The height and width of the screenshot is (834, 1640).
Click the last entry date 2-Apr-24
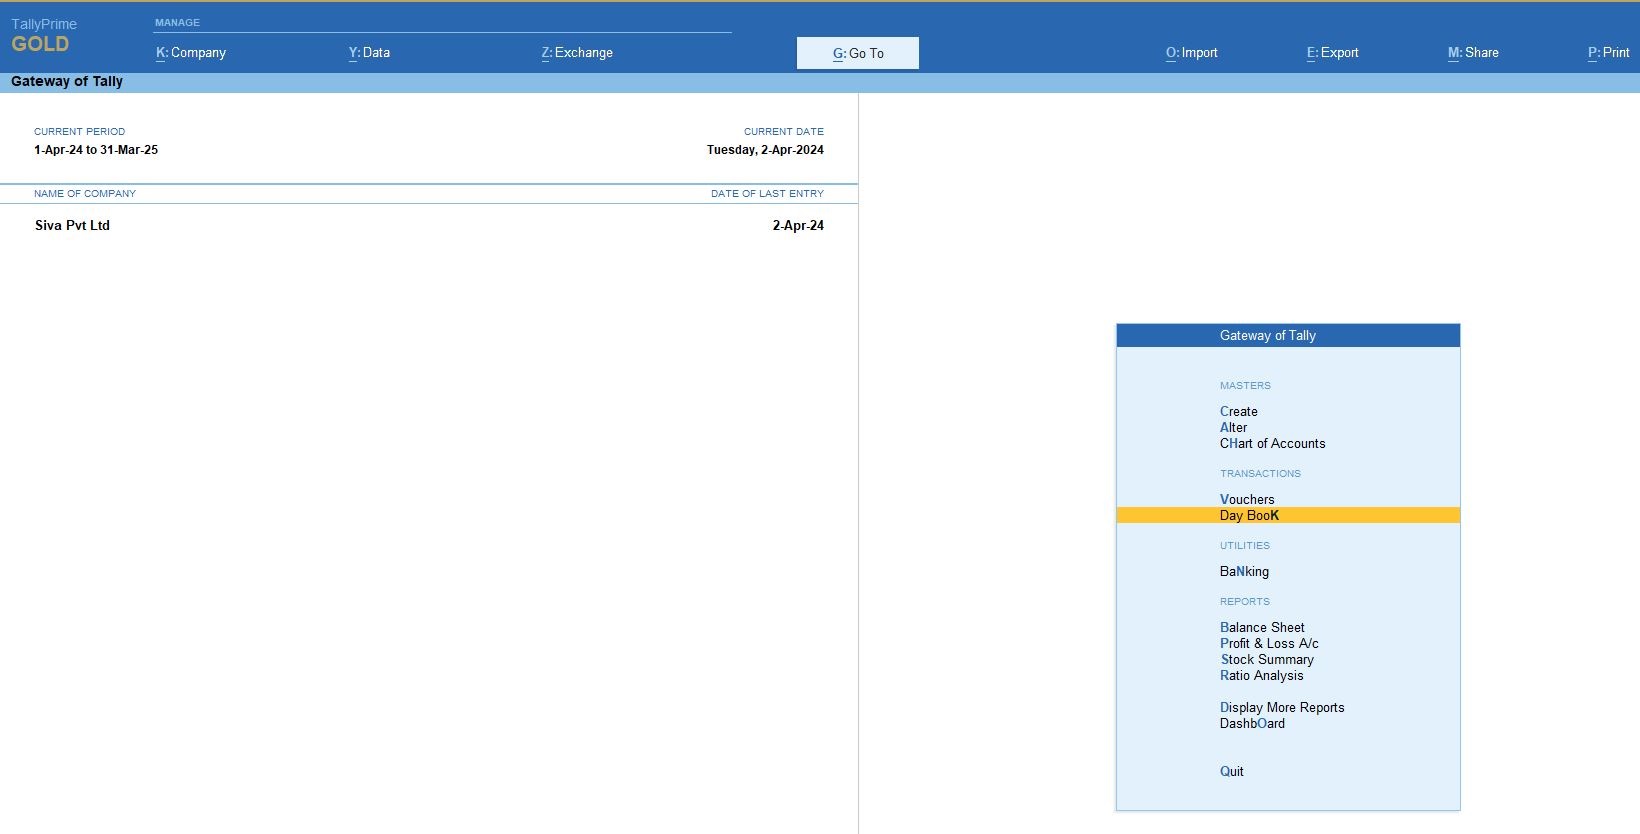pyautogui.click(x=798, y=225)
